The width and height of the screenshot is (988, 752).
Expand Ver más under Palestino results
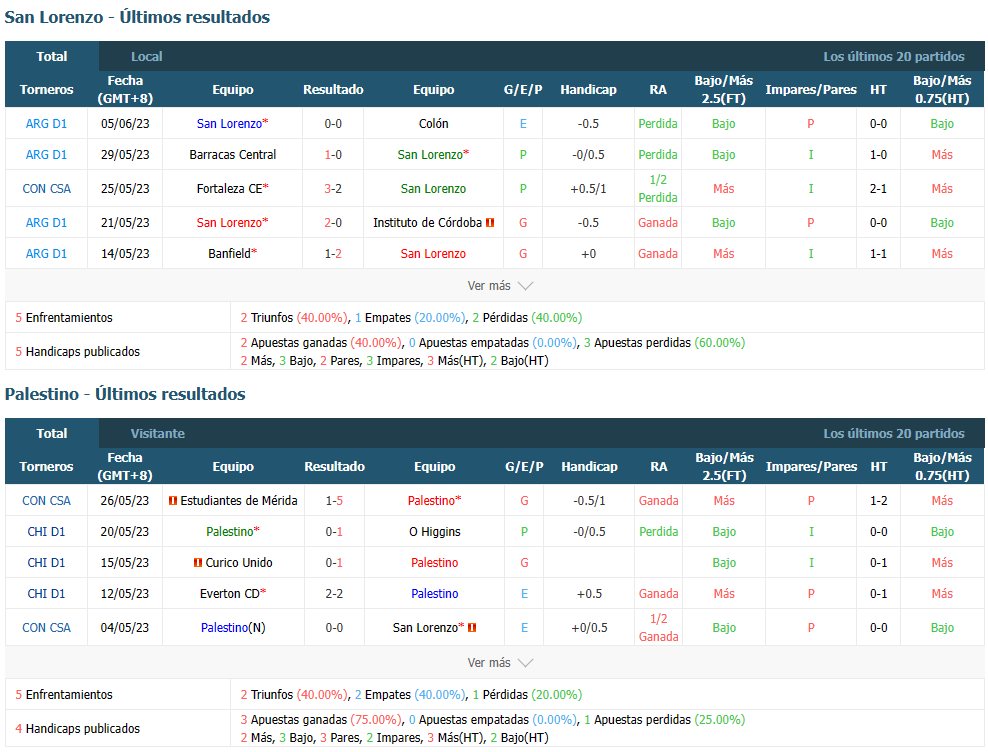[500, 662]
